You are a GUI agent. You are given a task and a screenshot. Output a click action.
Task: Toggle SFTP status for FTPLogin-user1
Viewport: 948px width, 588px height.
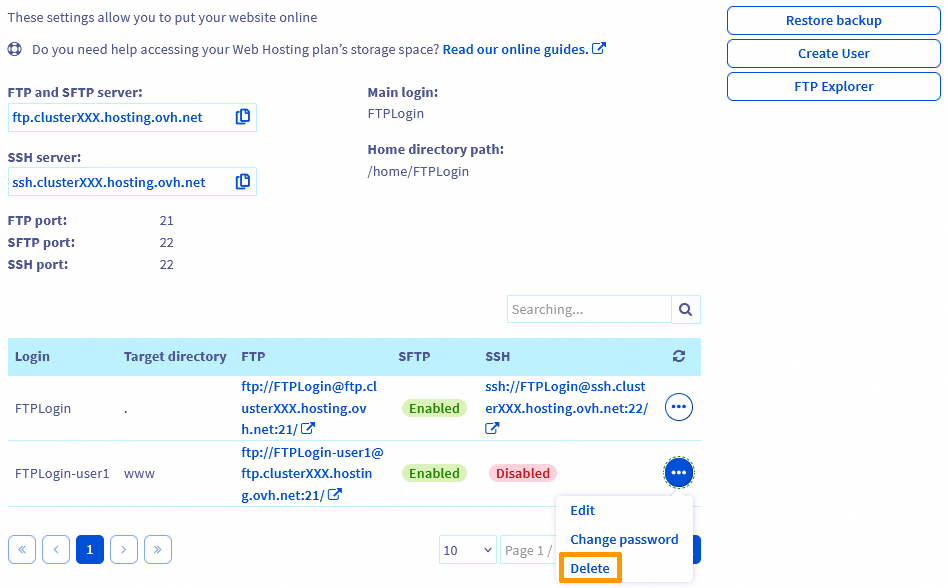434,472
